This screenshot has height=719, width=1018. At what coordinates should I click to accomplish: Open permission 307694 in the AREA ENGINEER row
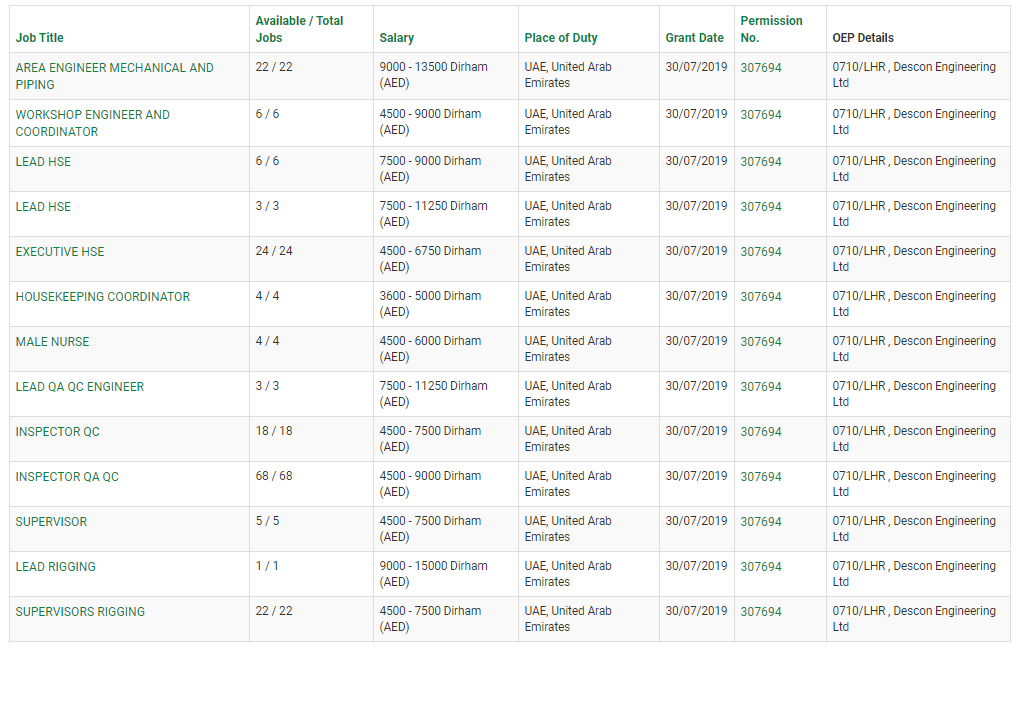[x=761, y=68]
